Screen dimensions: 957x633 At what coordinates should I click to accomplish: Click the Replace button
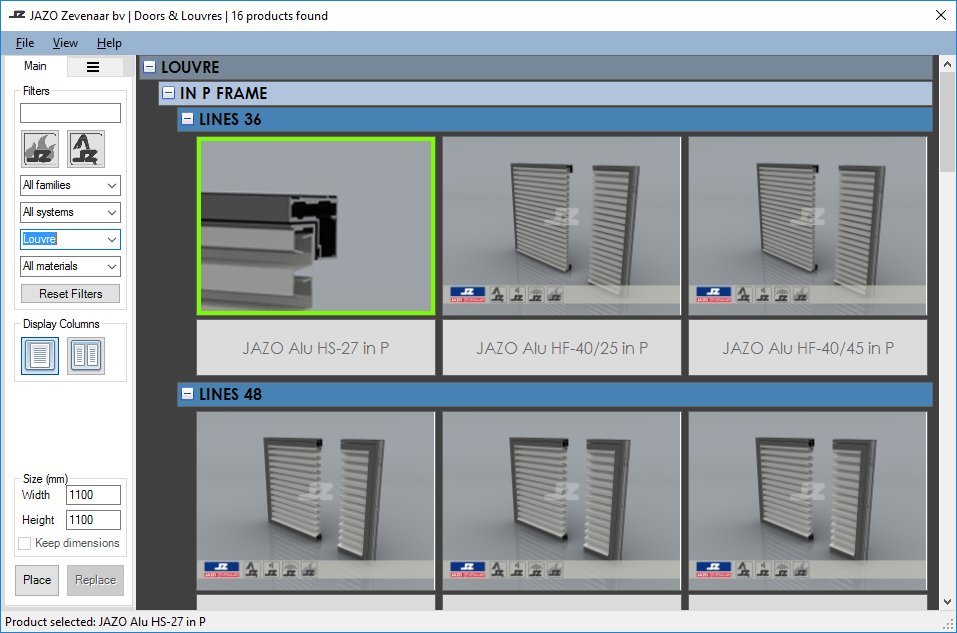click(x=95, y=580)
